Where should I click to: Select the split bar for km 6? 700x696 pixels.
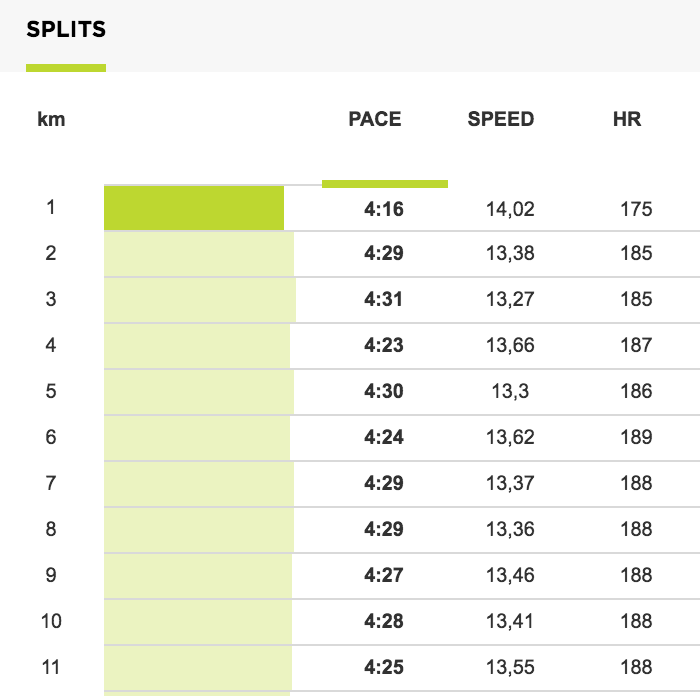(197, 438)
